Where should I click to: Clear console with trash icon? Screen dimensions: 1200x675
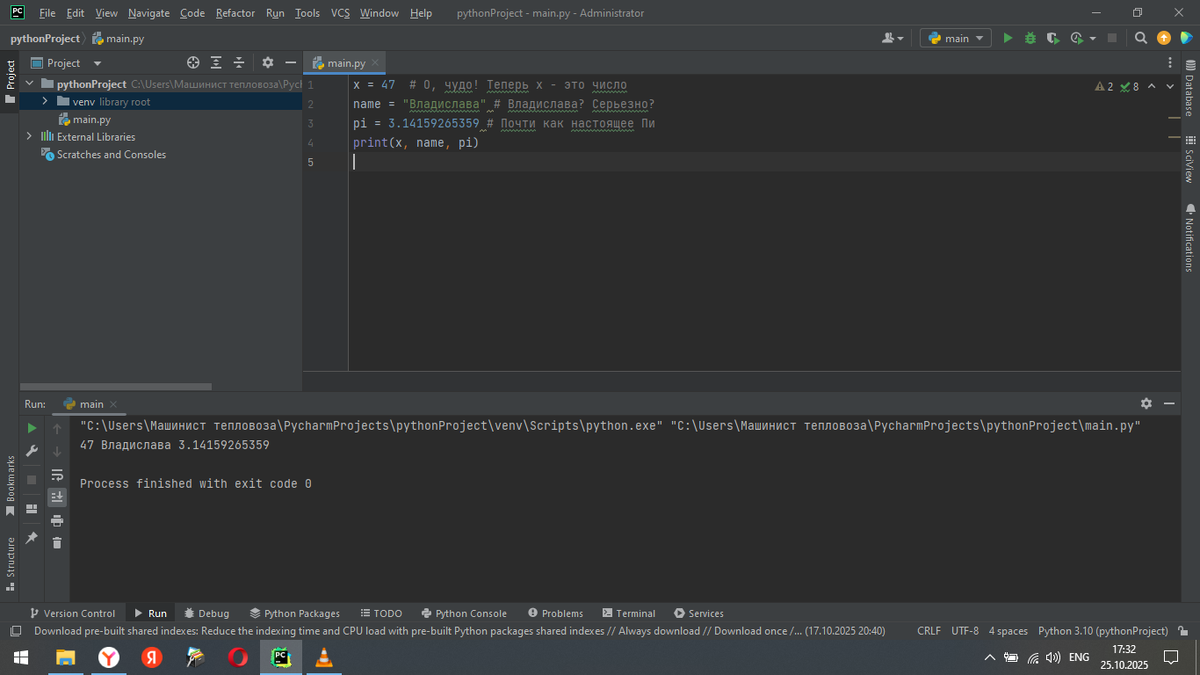click(57, 543)
